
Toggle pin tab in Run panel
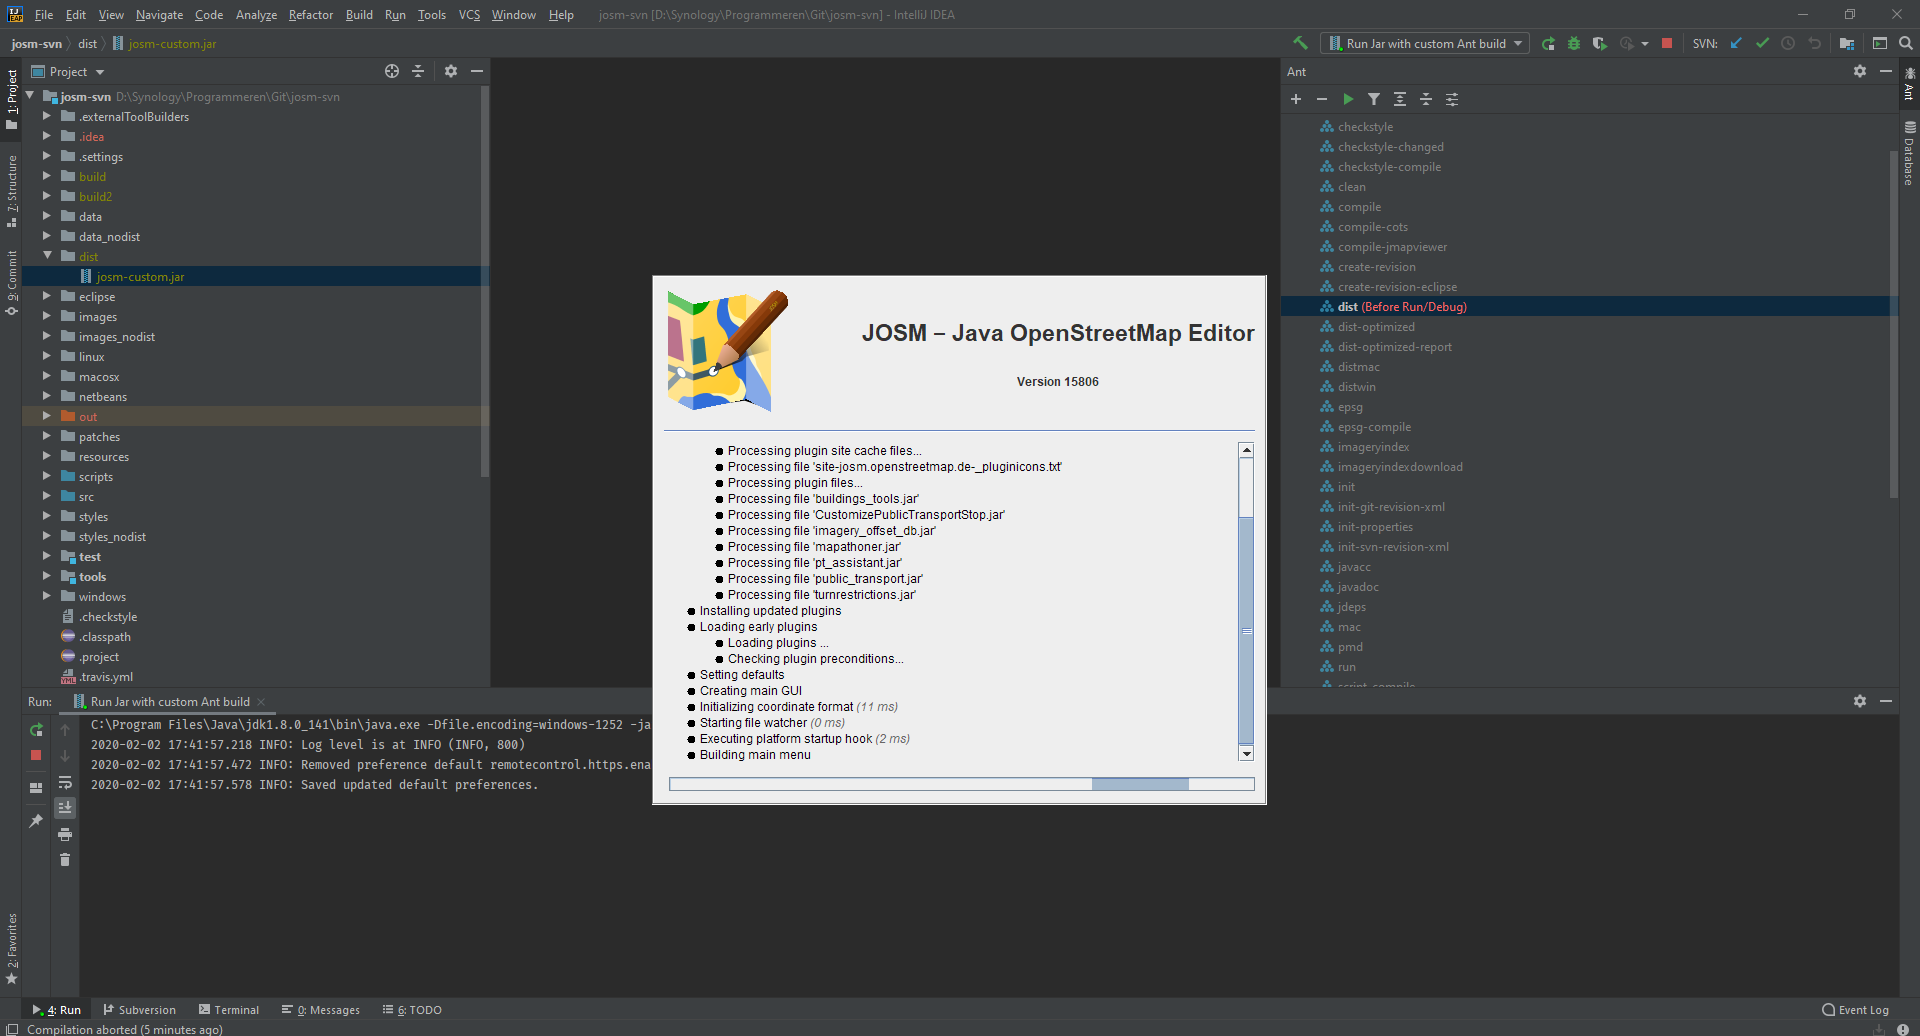click(36, 821)
